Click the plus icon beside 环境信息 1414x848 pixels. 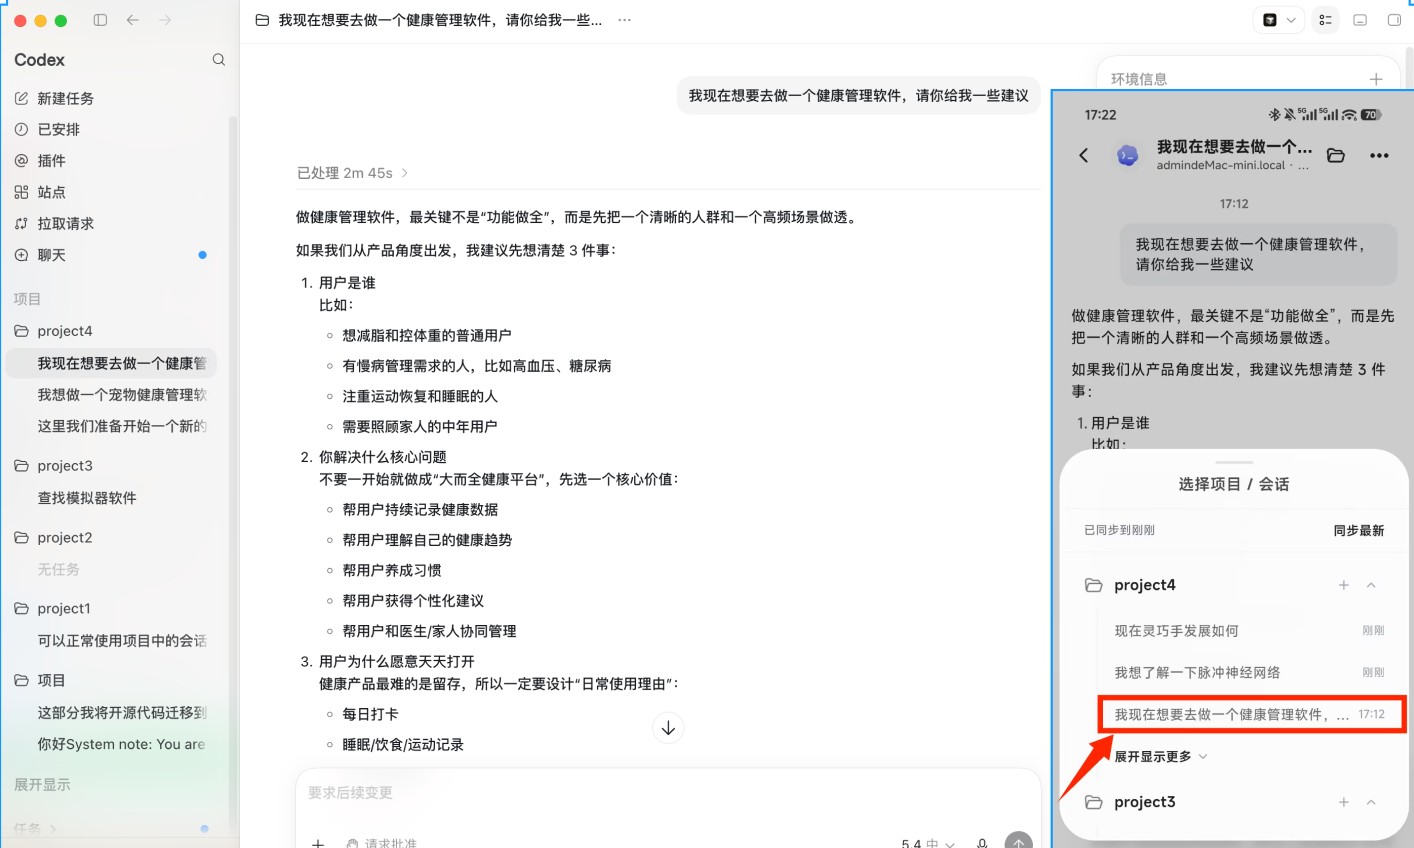point(1376,79)
